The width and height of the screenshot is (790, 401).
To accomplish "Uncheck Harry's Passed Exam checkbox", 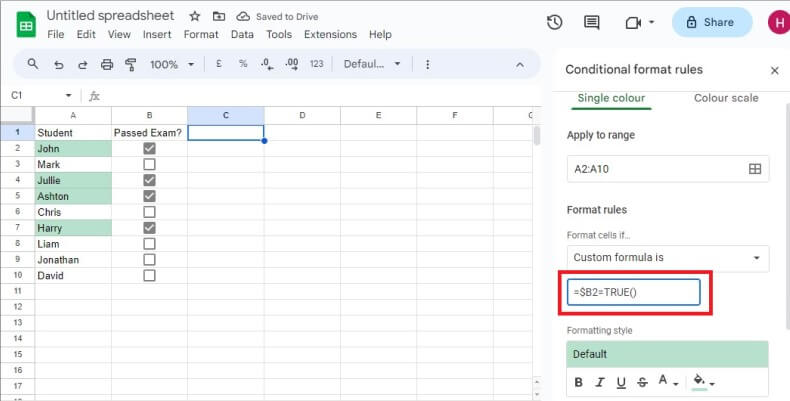I will [x=149, y=228].
